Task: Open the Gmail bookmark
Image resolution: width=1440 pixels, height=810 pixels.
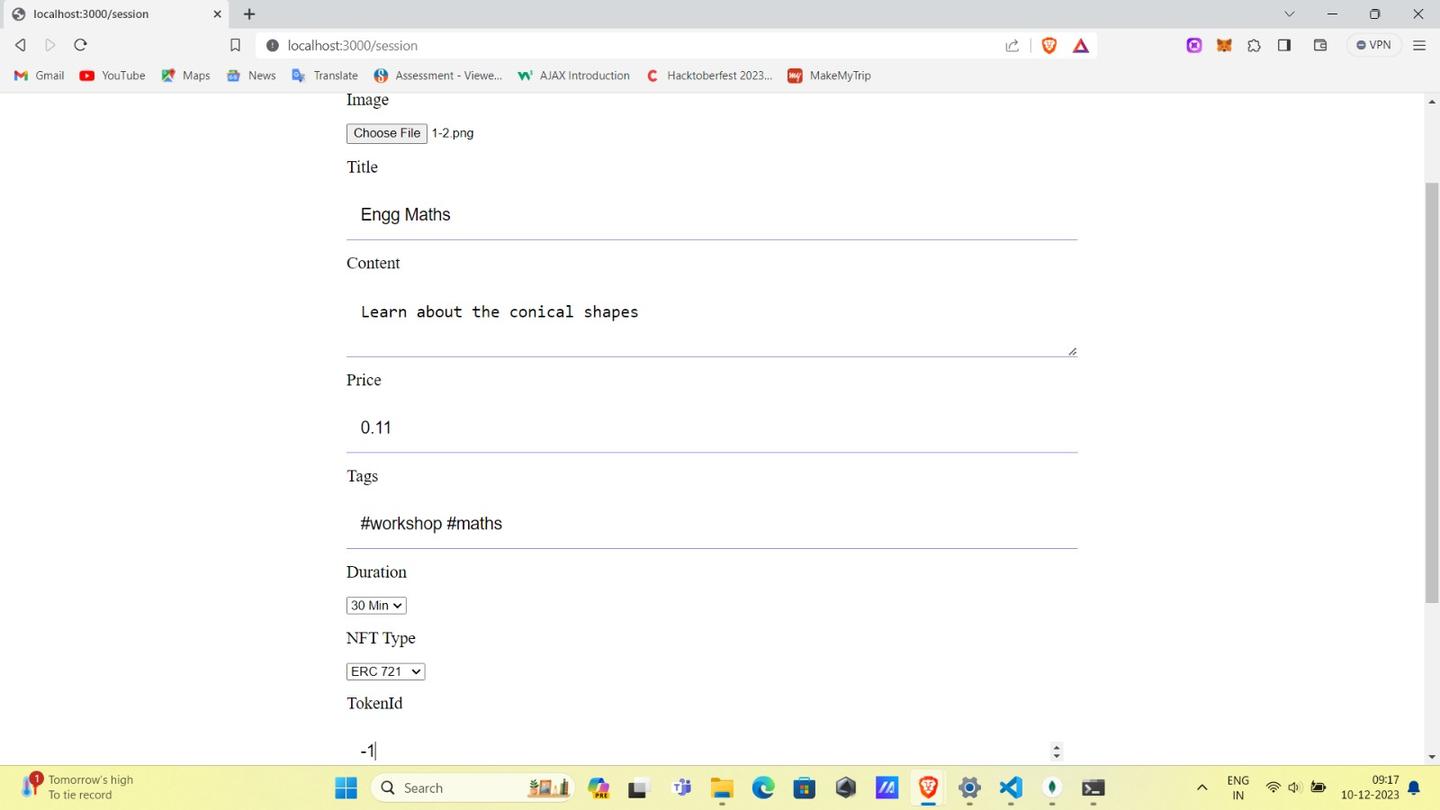Action: (39, 75)
